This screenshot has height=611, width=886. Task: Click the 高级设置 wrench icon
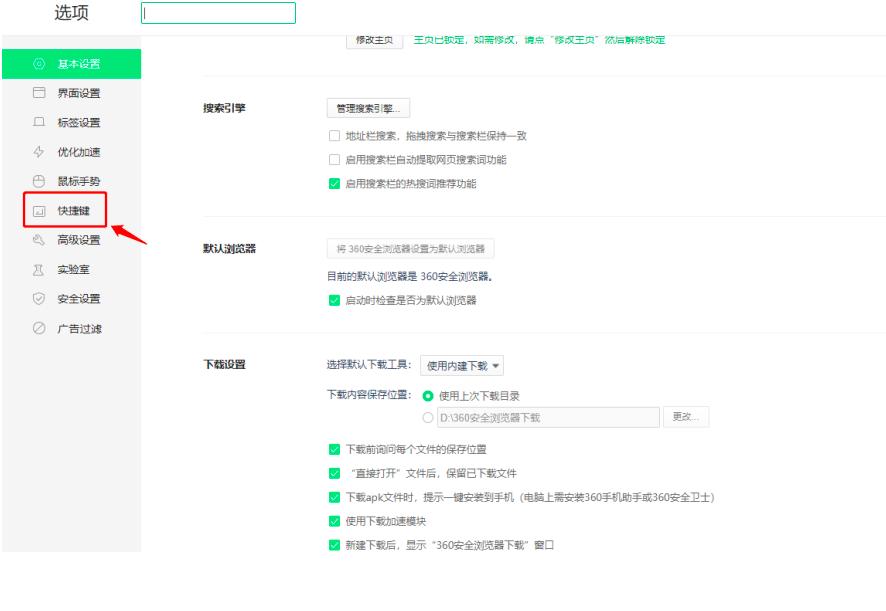tap(39, 240)
